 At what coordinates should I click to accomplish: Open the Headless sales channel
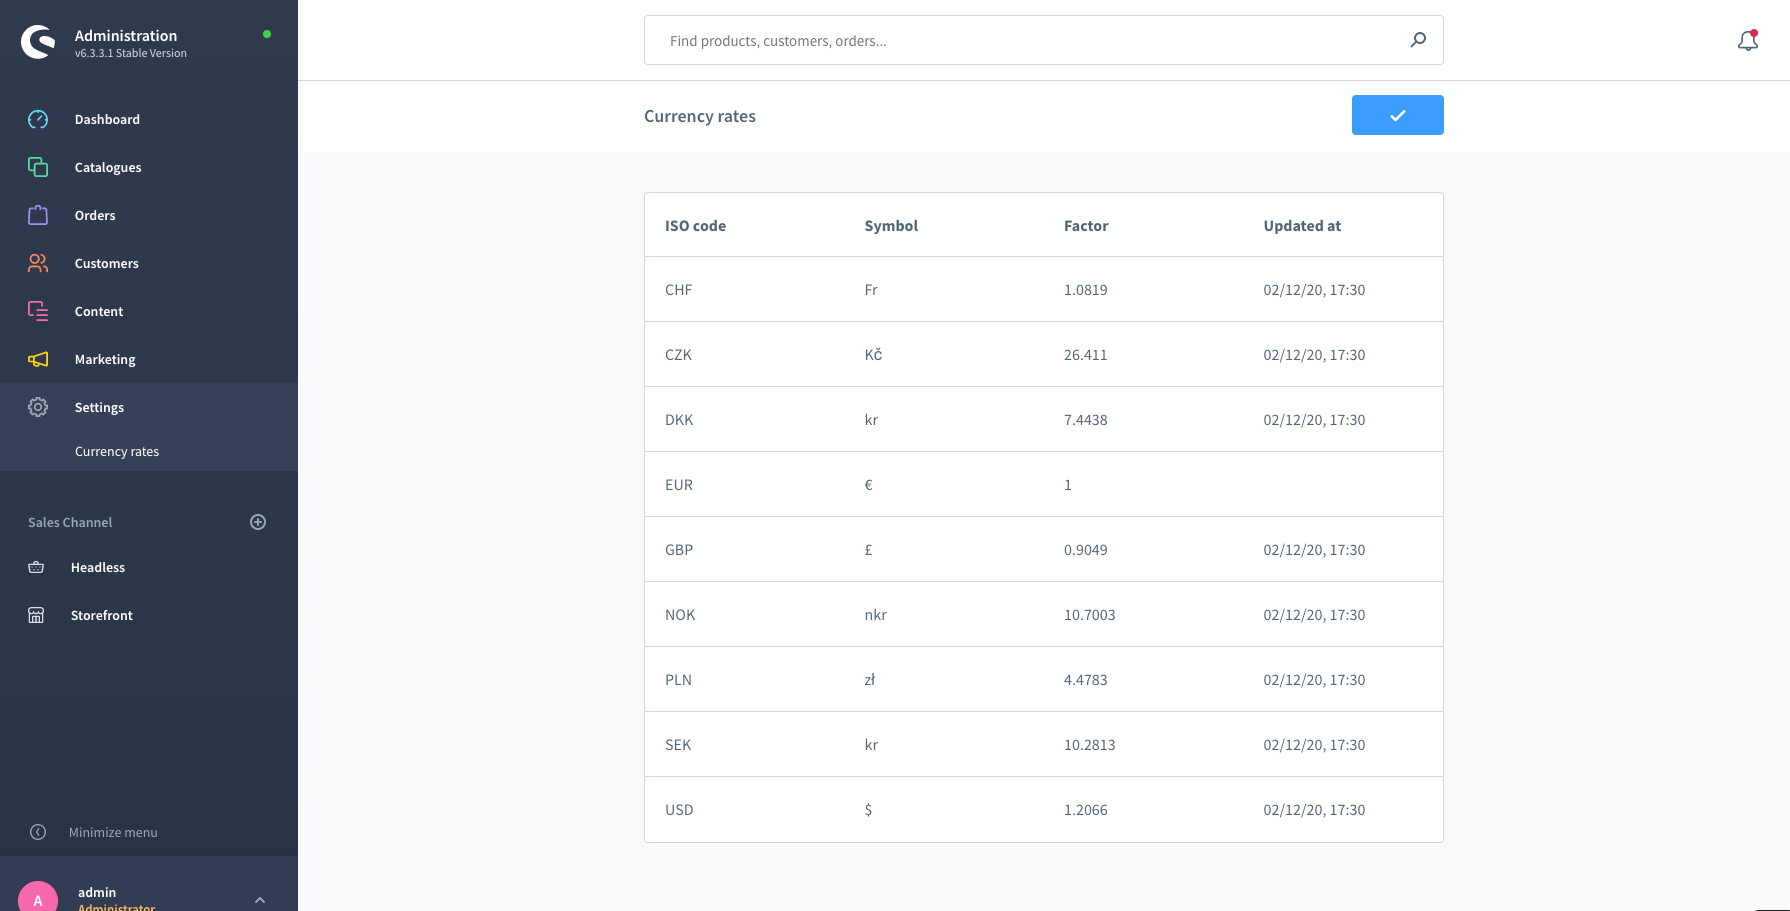[x=98, y=567]
